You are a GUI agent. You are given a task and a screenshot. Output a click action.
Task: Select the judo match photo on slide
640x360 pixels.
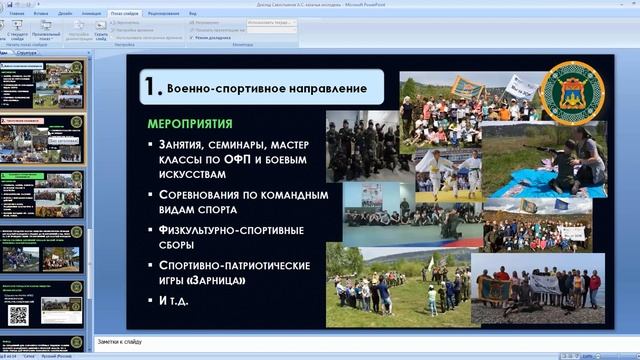(x=449, y=176)
